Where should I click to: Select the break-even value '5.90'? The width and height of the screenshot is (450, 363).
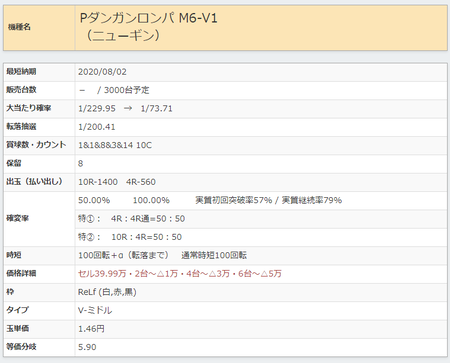(x=87, y=347)
